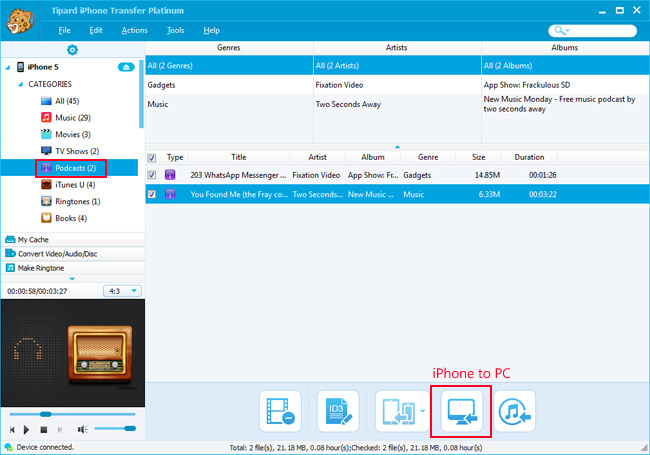Viewport: 650px width, 455px height.
Task: Click the next track button
Action: tap(60, 429)
